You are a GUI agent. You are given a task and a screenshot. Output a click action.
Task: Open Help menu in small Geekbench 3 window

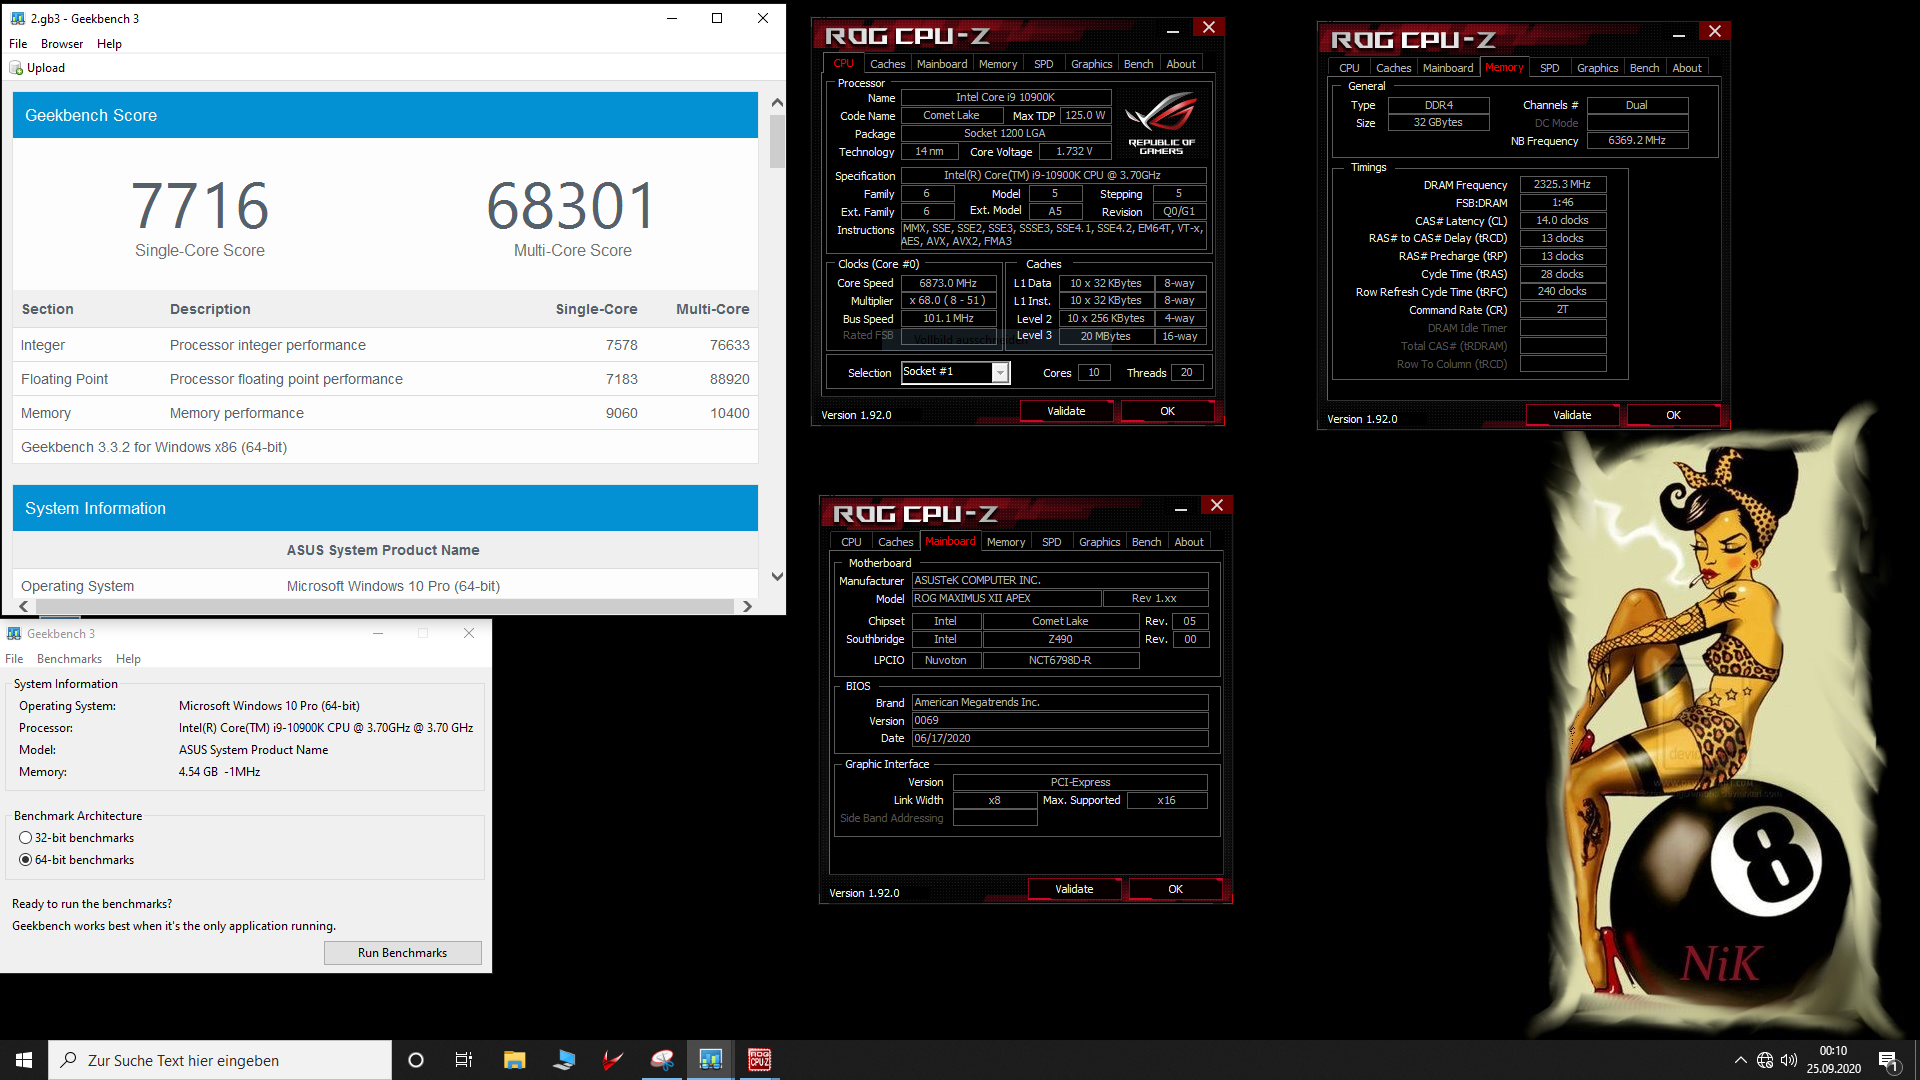click(x=128, y=659)
